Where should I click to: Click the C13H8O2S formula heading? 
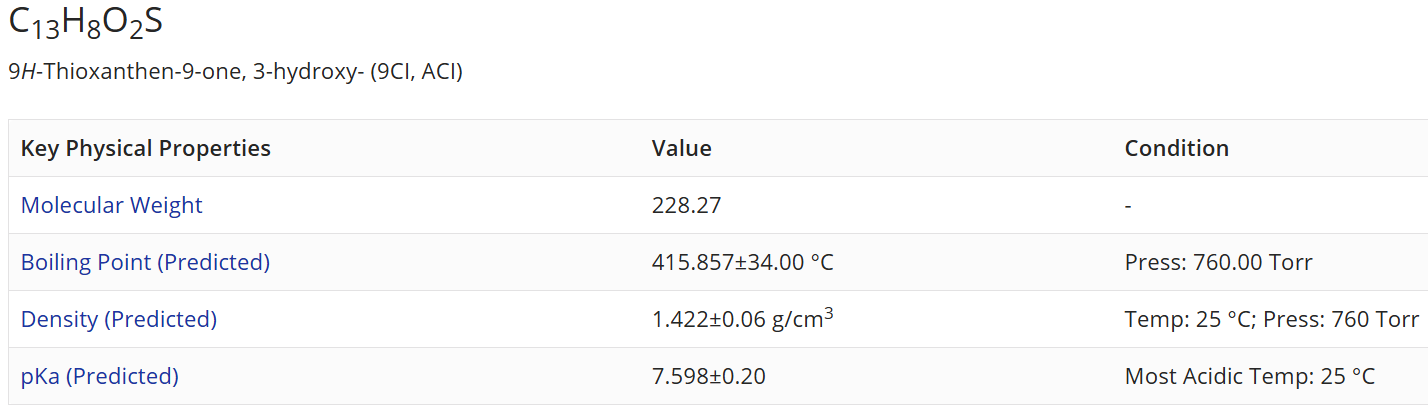[x=85, y=24]
